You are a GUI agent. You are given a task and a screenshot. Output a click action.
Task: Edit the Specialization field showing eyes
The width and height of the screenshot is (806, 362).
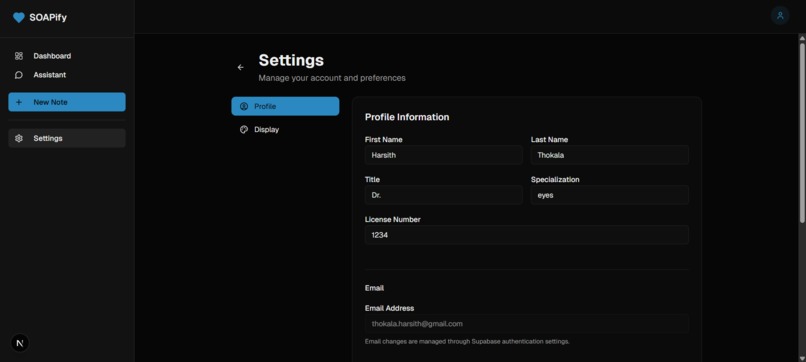point(610,195)
